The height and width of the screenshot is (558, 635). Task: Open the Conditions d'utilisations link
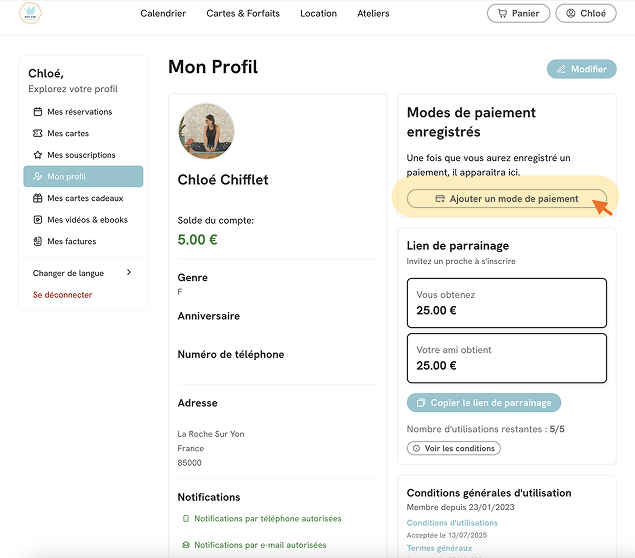(452, 523)
